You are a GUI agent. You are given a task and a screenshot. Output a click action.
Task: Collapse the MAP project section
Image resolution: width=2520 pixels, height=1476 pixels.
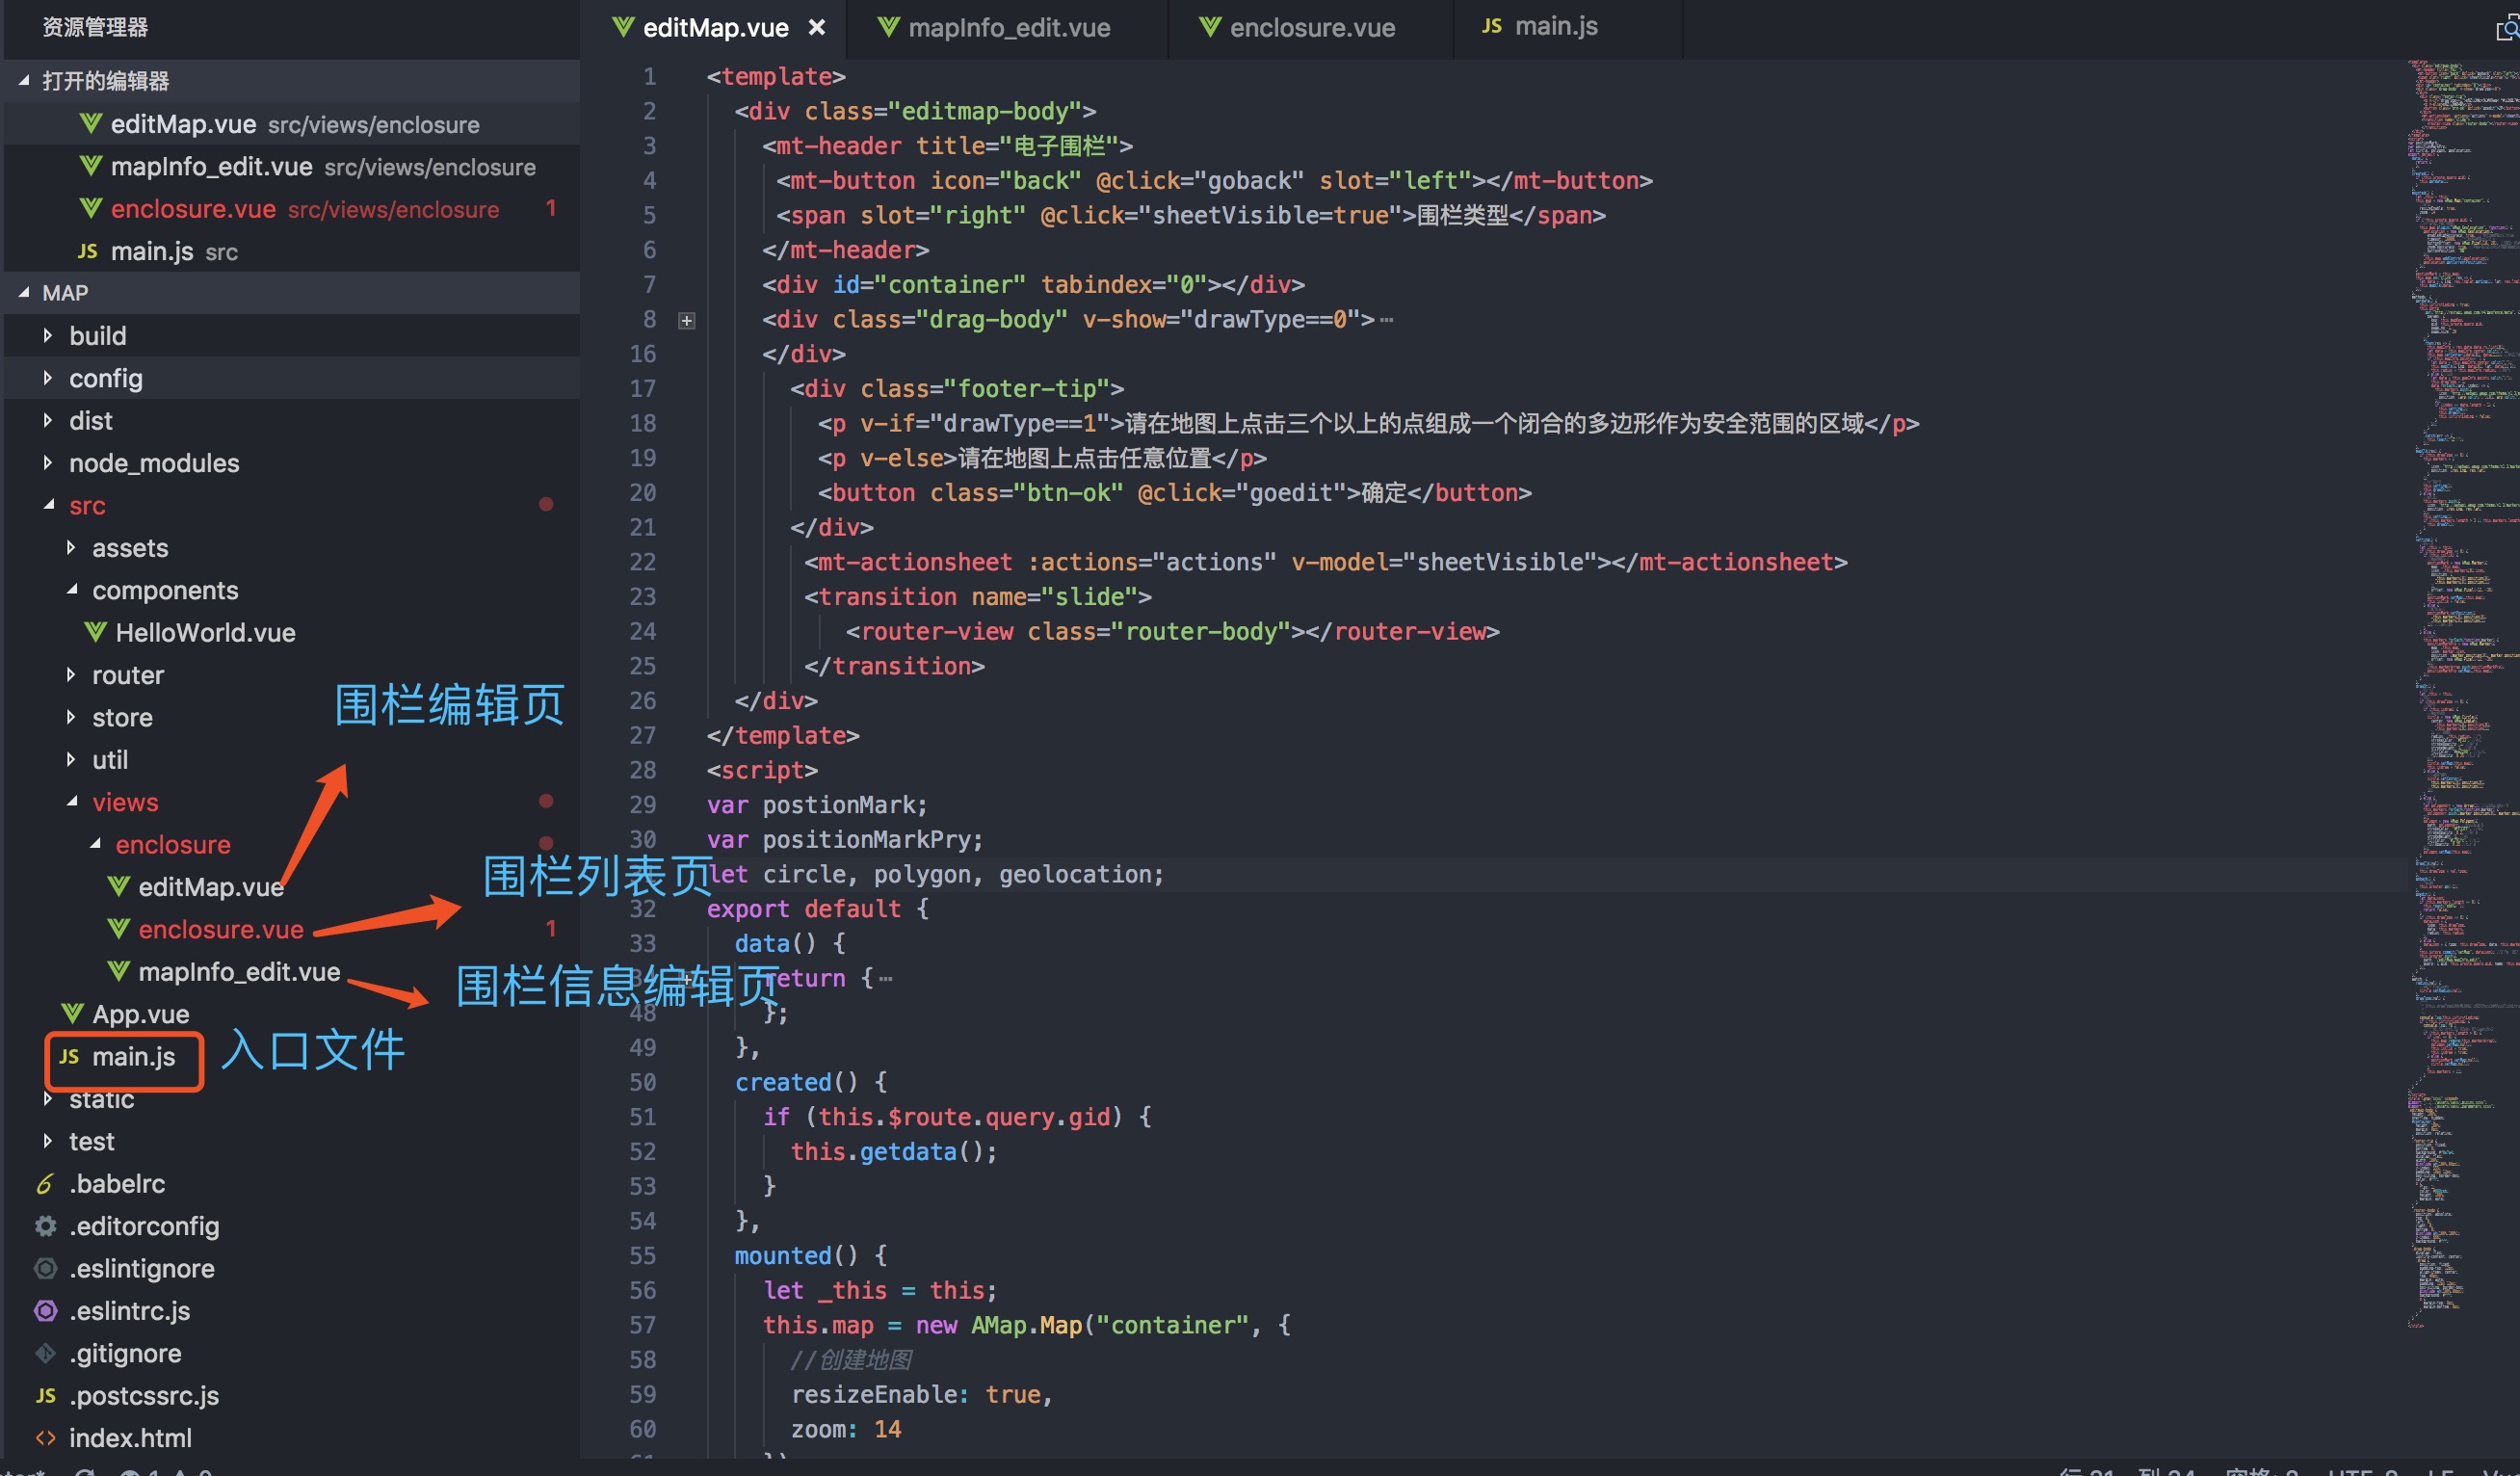pos(24,293)
